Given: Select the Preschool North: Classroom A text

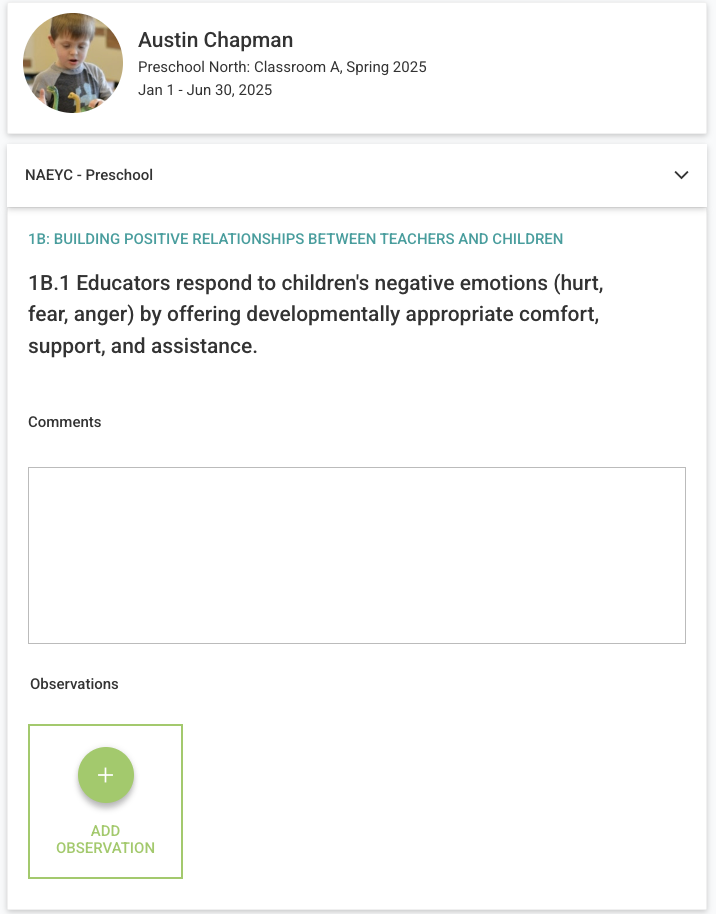Looking at the screenshot, I should [x=282, y=67].
